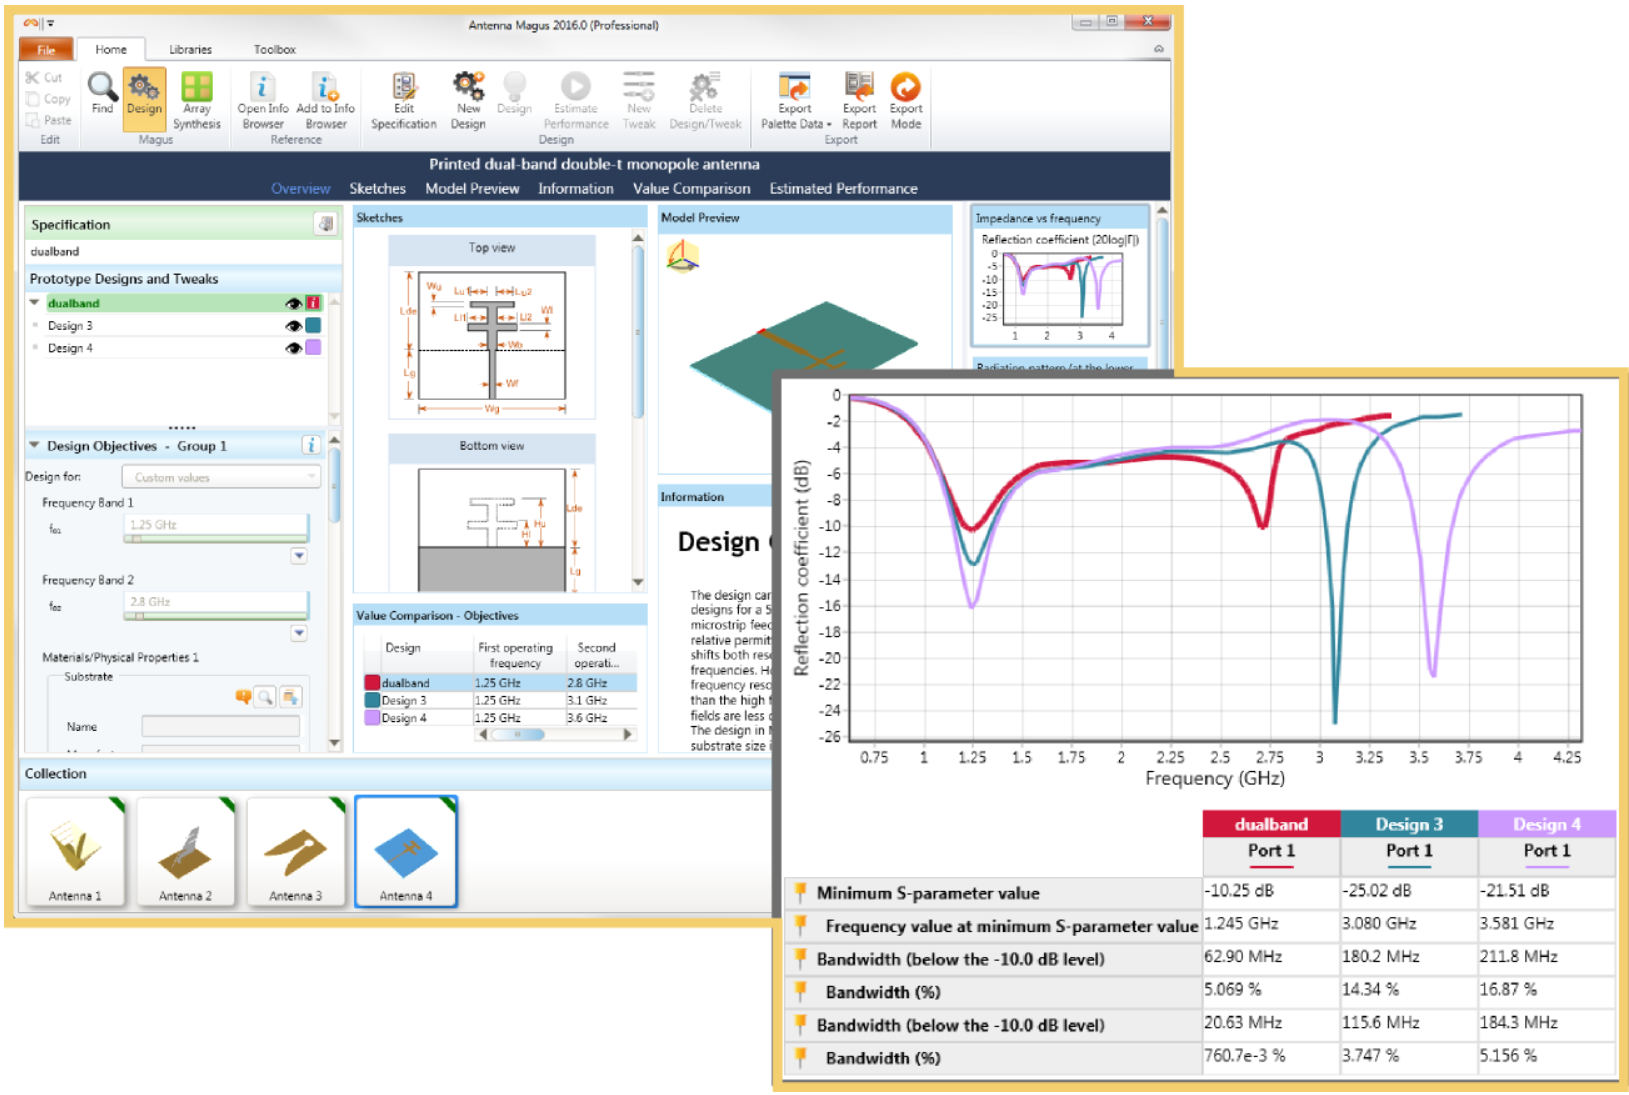Open the 'Design for' Custom values dropdown
Viewport: 1629px width, 1095px height.
pyautogui.click(x=221, y=477)
